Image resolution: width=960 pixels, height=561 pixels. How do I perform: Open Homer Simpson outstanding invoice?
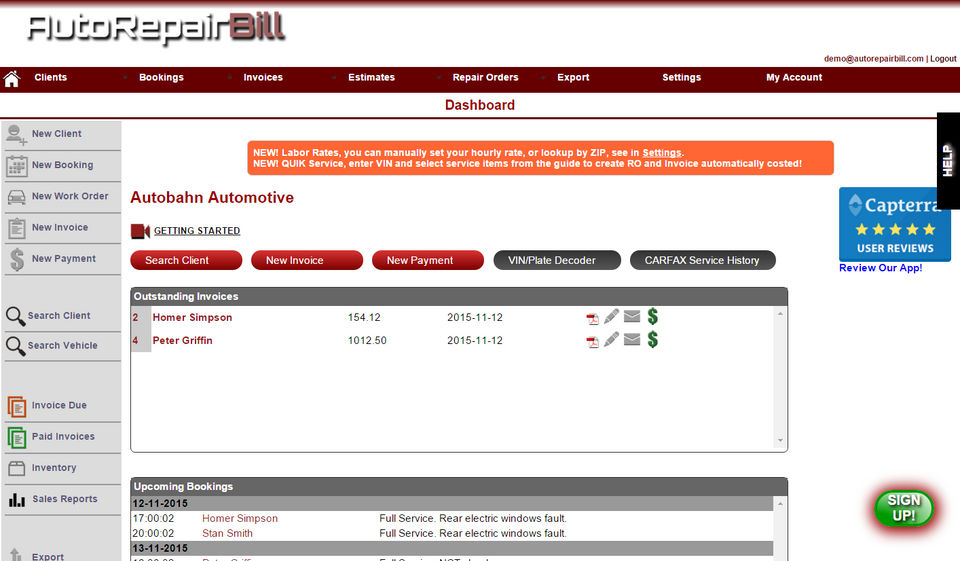(192, 317)
